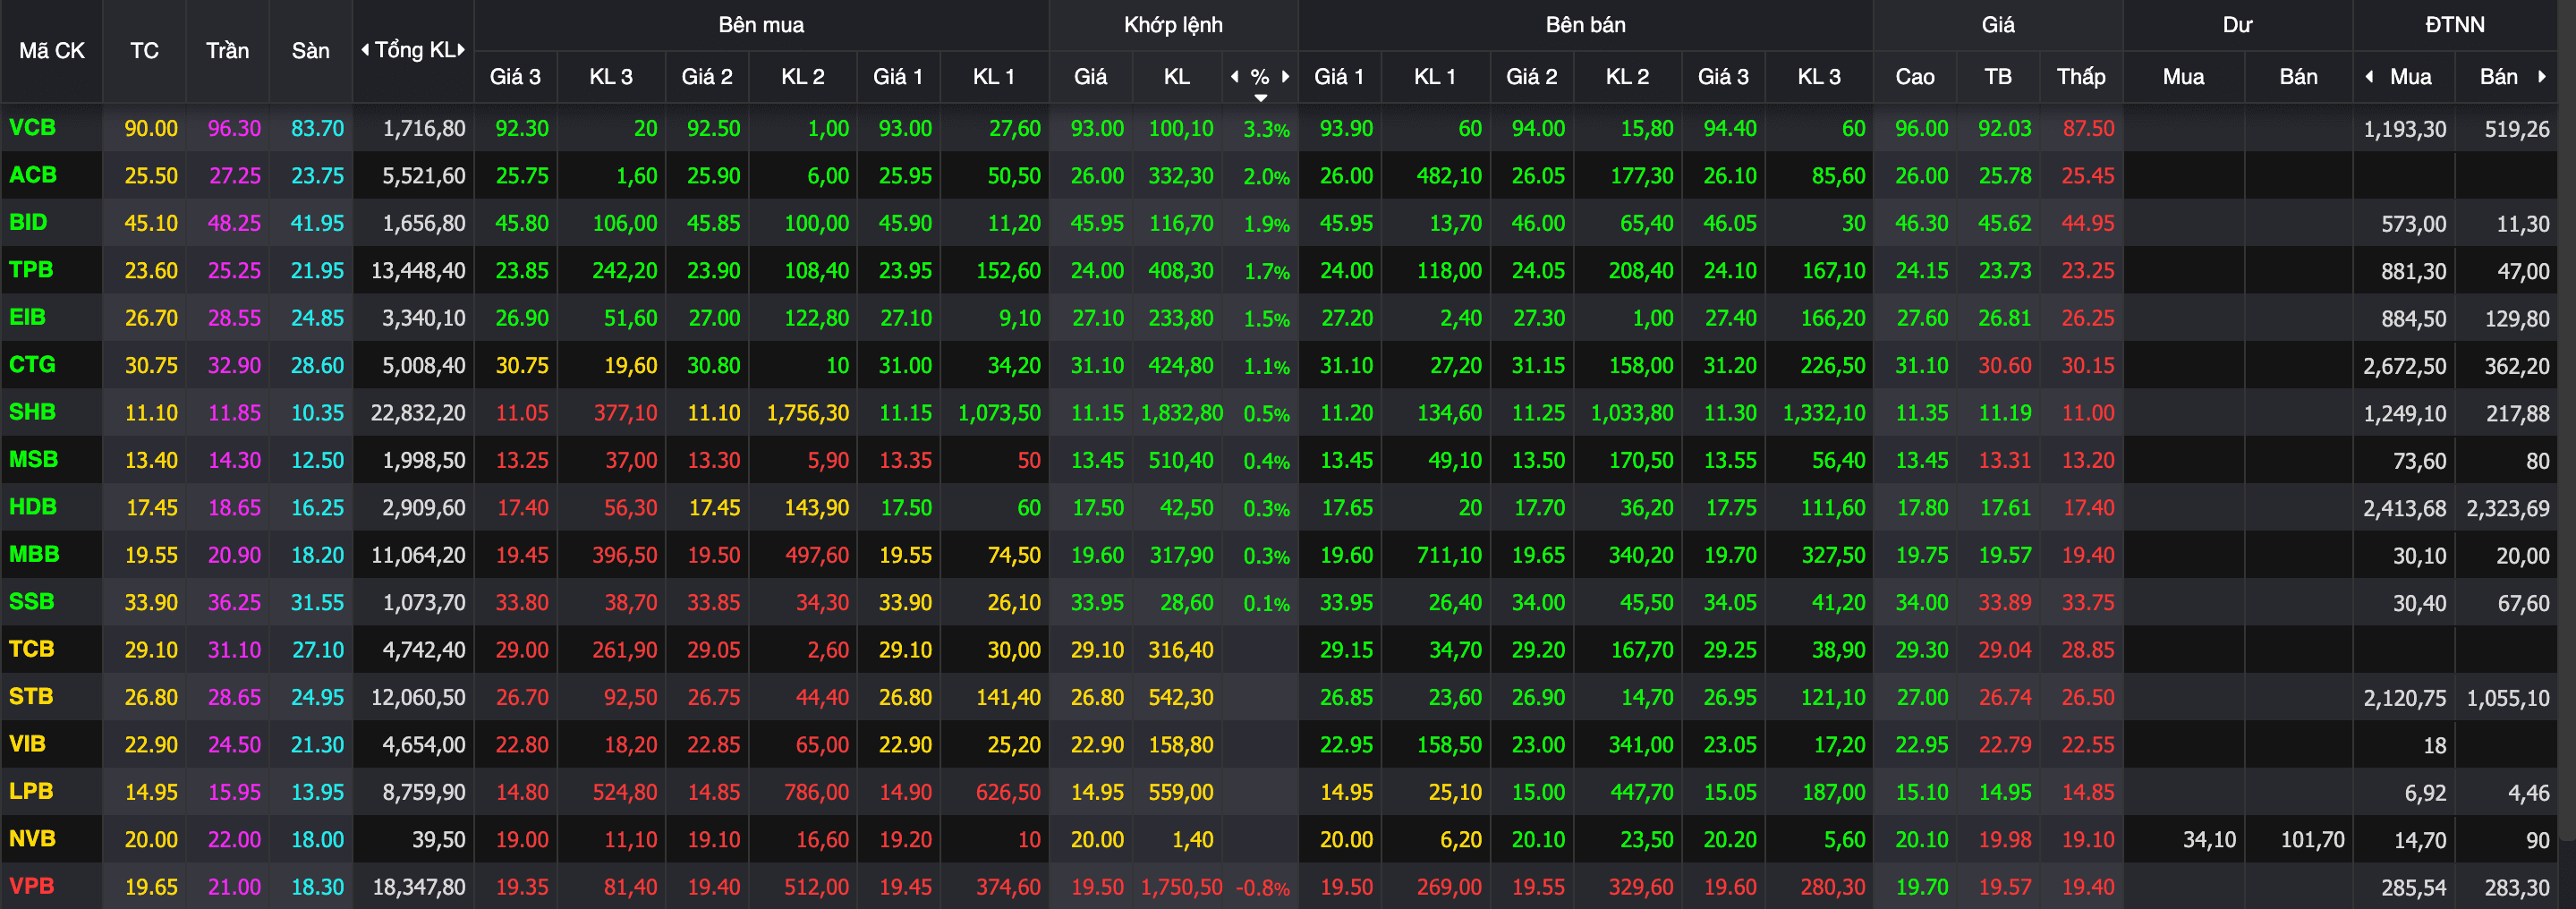Click right arrow beside ĐTNN Bán header
Screen dimensions: 2576x909
click(2542, 77)
